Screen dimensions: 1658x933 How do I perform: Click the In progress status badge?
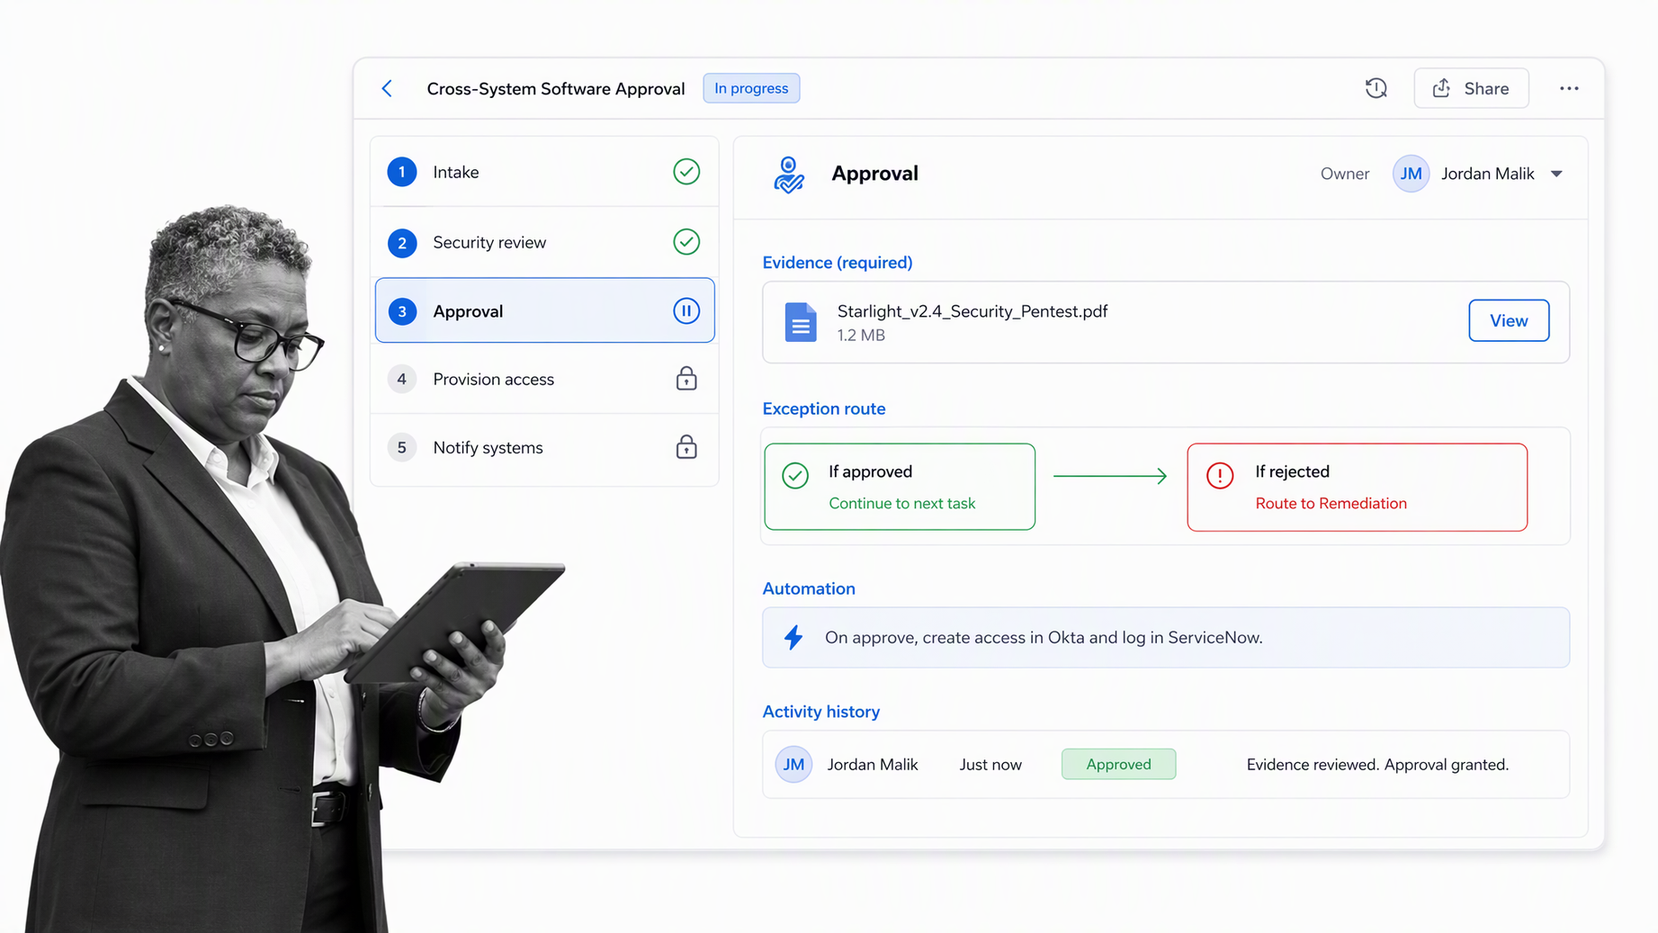[x=751, y=88]
